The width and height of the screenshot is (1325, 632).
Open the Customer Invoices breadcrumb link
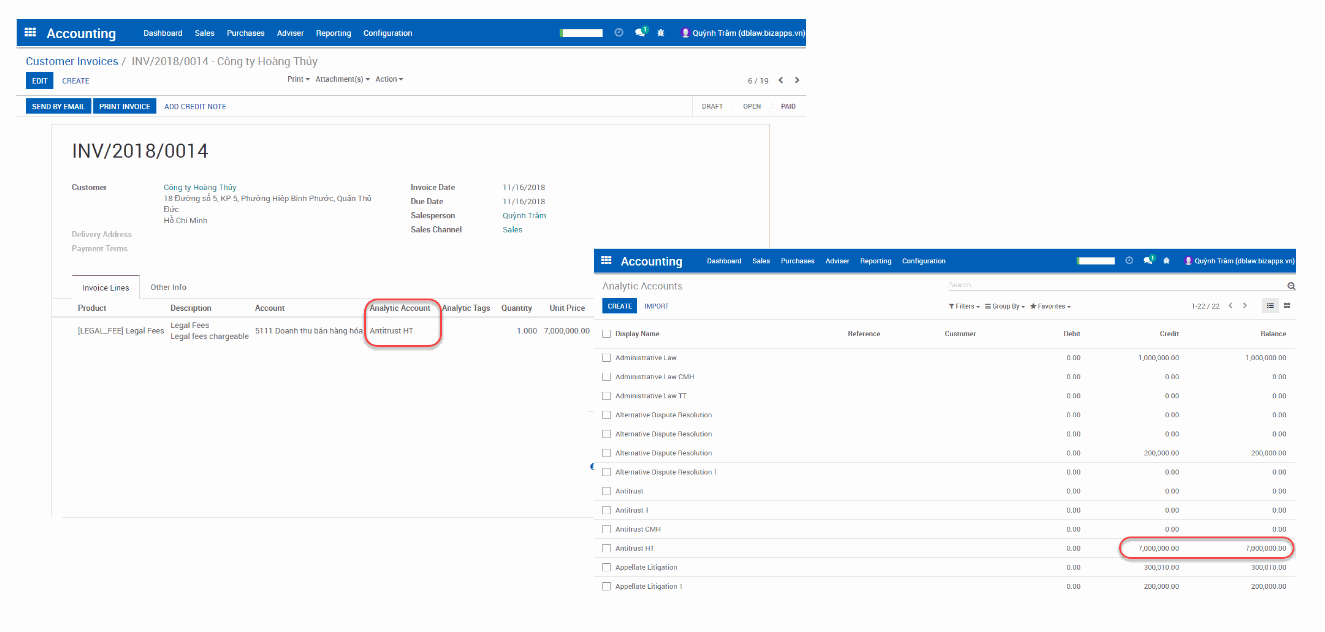tap(70, 61)
